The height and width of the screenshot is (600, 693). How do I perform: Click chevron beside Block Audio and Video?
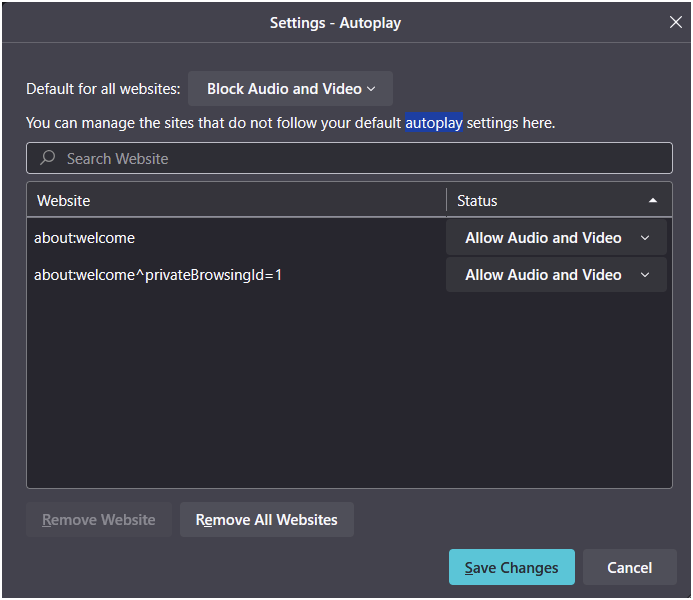coord(371,89)
